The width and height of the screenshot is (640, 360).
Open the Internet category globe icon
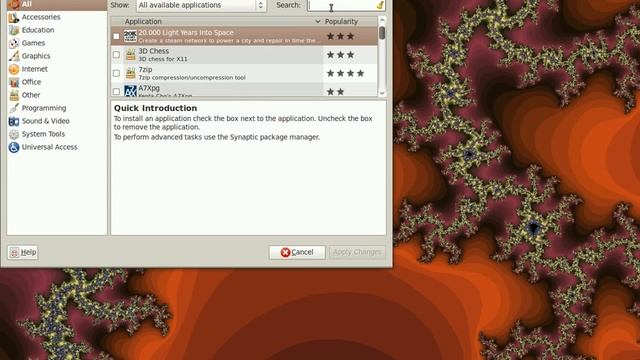pyautogui.click(x=14, y=69)
